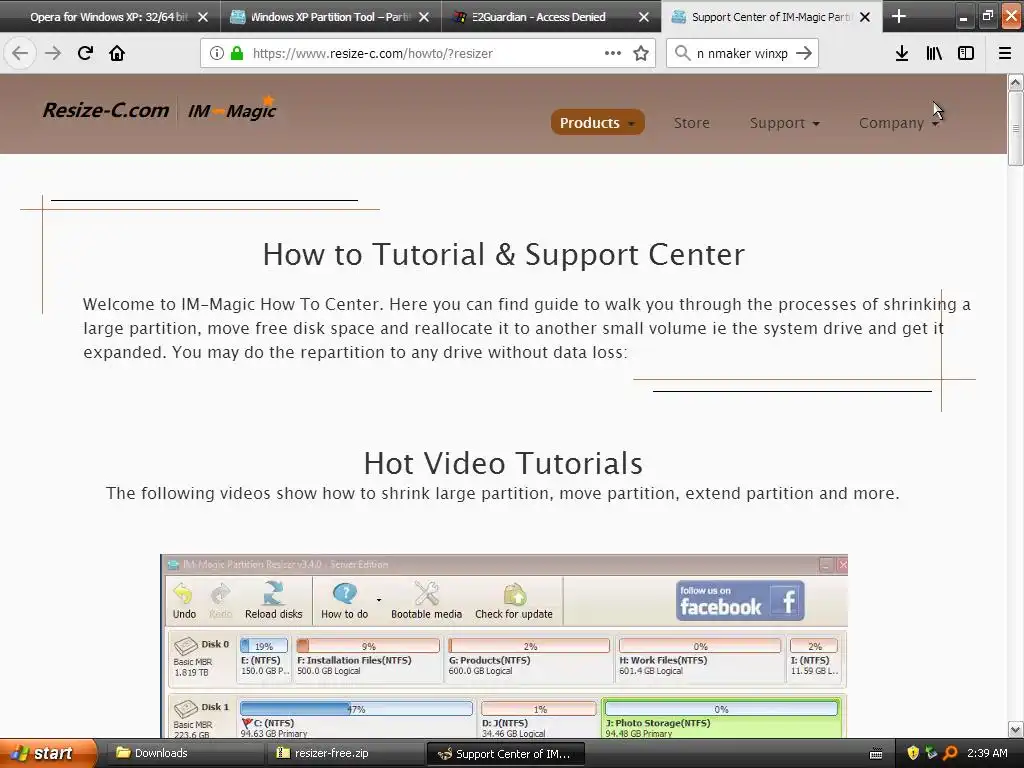Close the Opera for Windows XP tab
The height and width of the screenshot is (768, 1024).
(x=203, y=17)
